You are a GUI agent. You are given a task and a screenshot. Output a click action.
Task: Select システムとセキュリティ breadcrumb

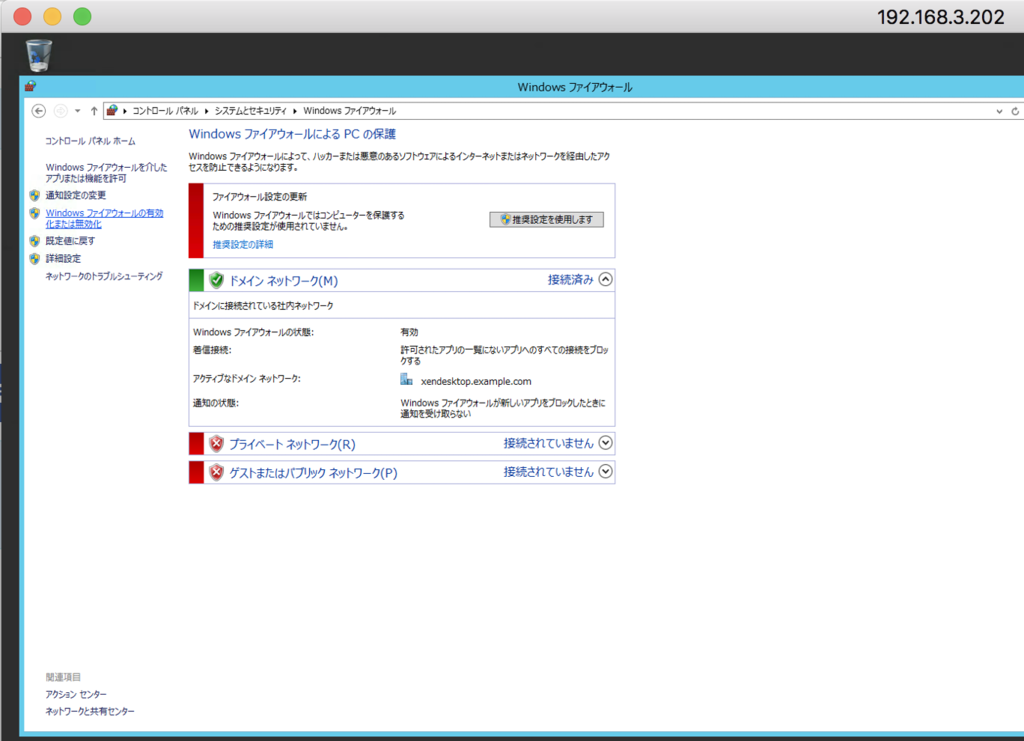tap(250, 111)
